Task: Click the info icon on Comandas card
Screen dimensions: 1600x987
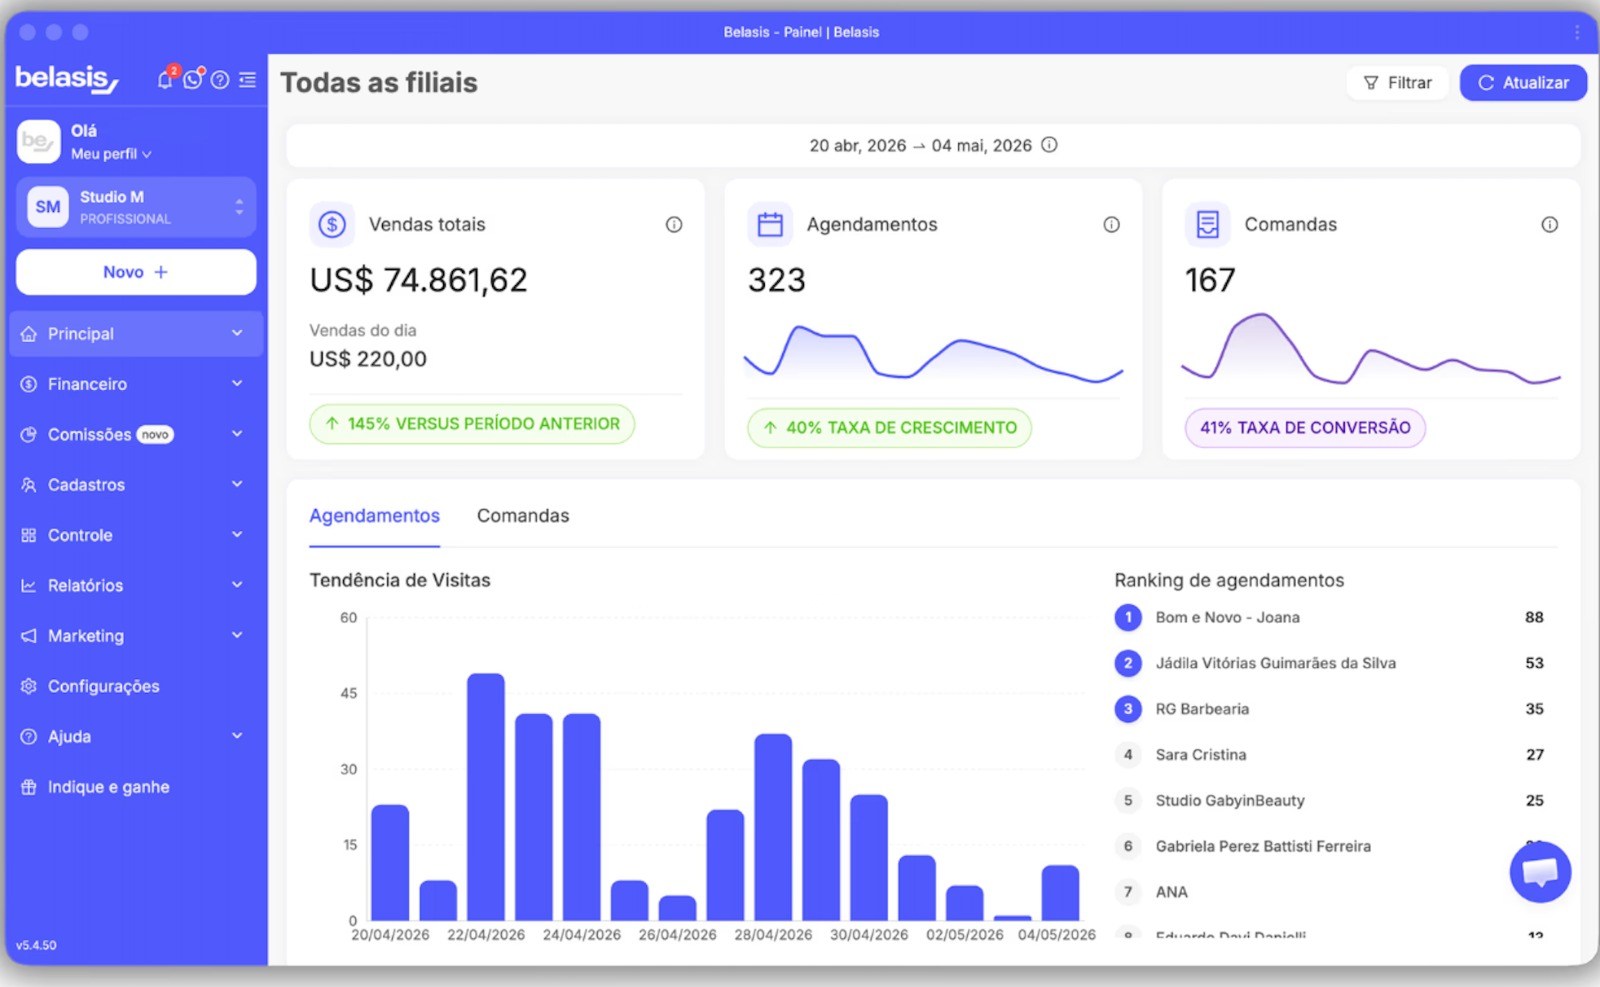Action: click(1549, 225)
